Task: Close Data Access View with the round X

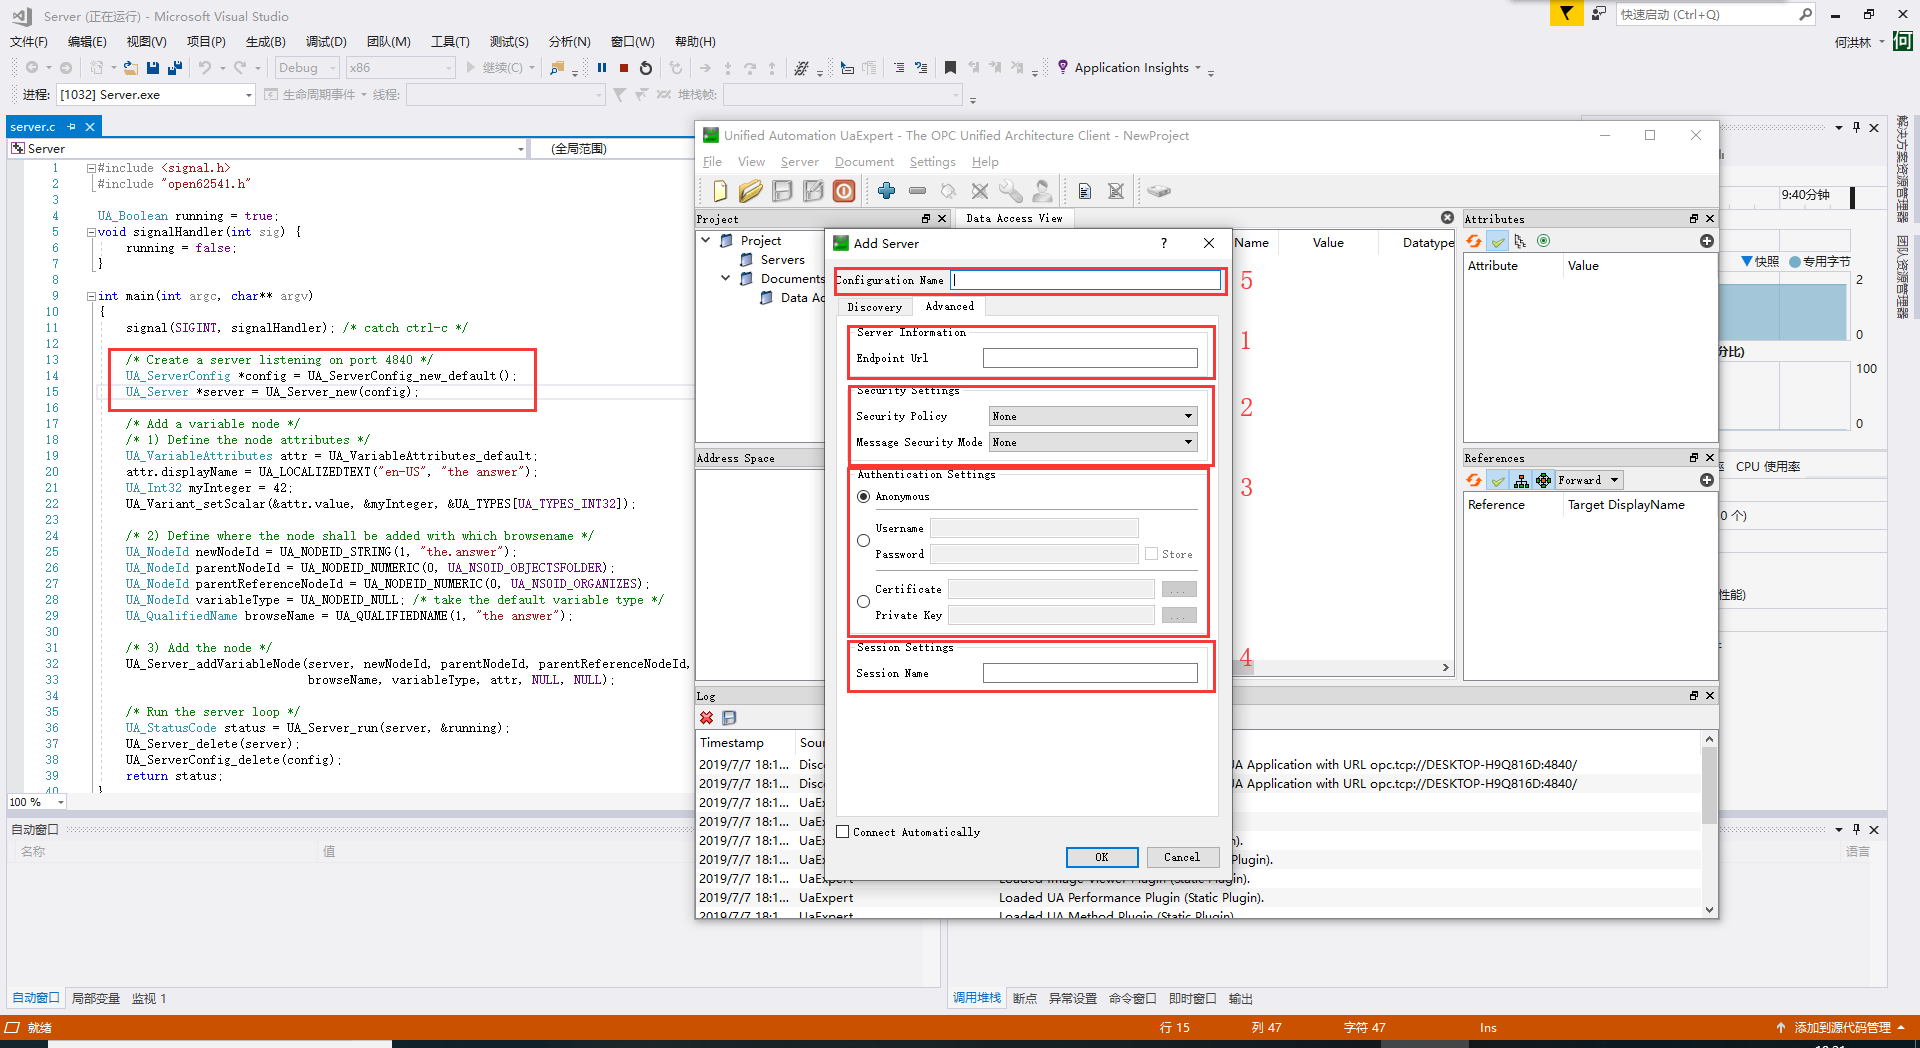Action: pyautogui.click(x=1447, y=218)
